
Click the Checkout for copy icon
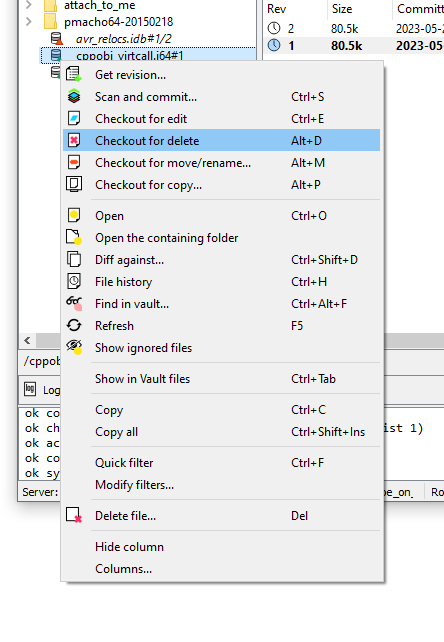[74, 184]
